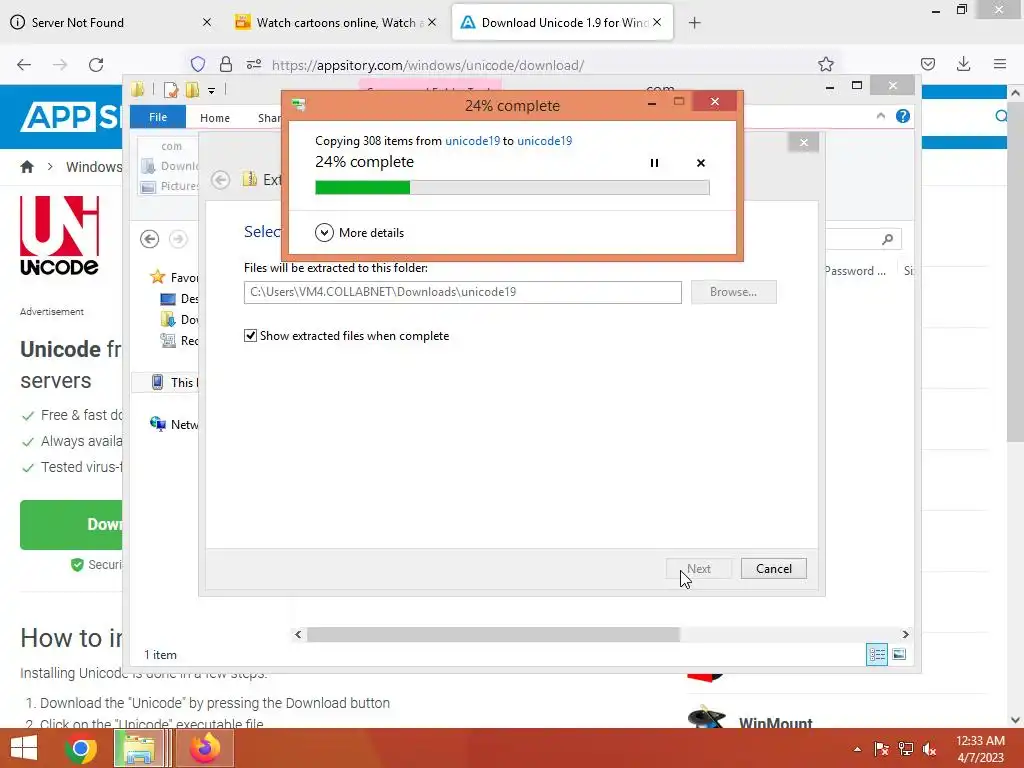Close the Watch cartoons online tab
The image size is (1024, 768).
(432, 22)
